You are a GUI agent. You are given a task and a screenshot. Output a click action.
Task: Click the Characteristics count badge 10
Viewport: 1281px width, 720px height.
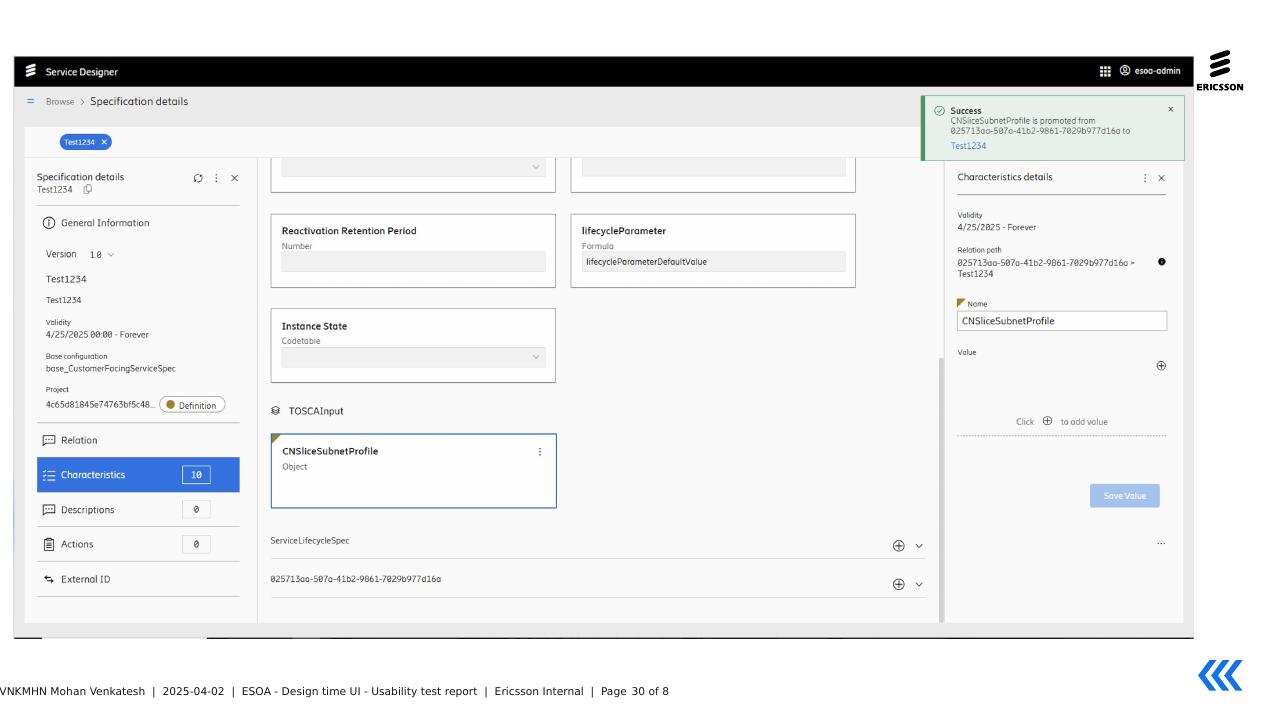click(x=196, y=475)
